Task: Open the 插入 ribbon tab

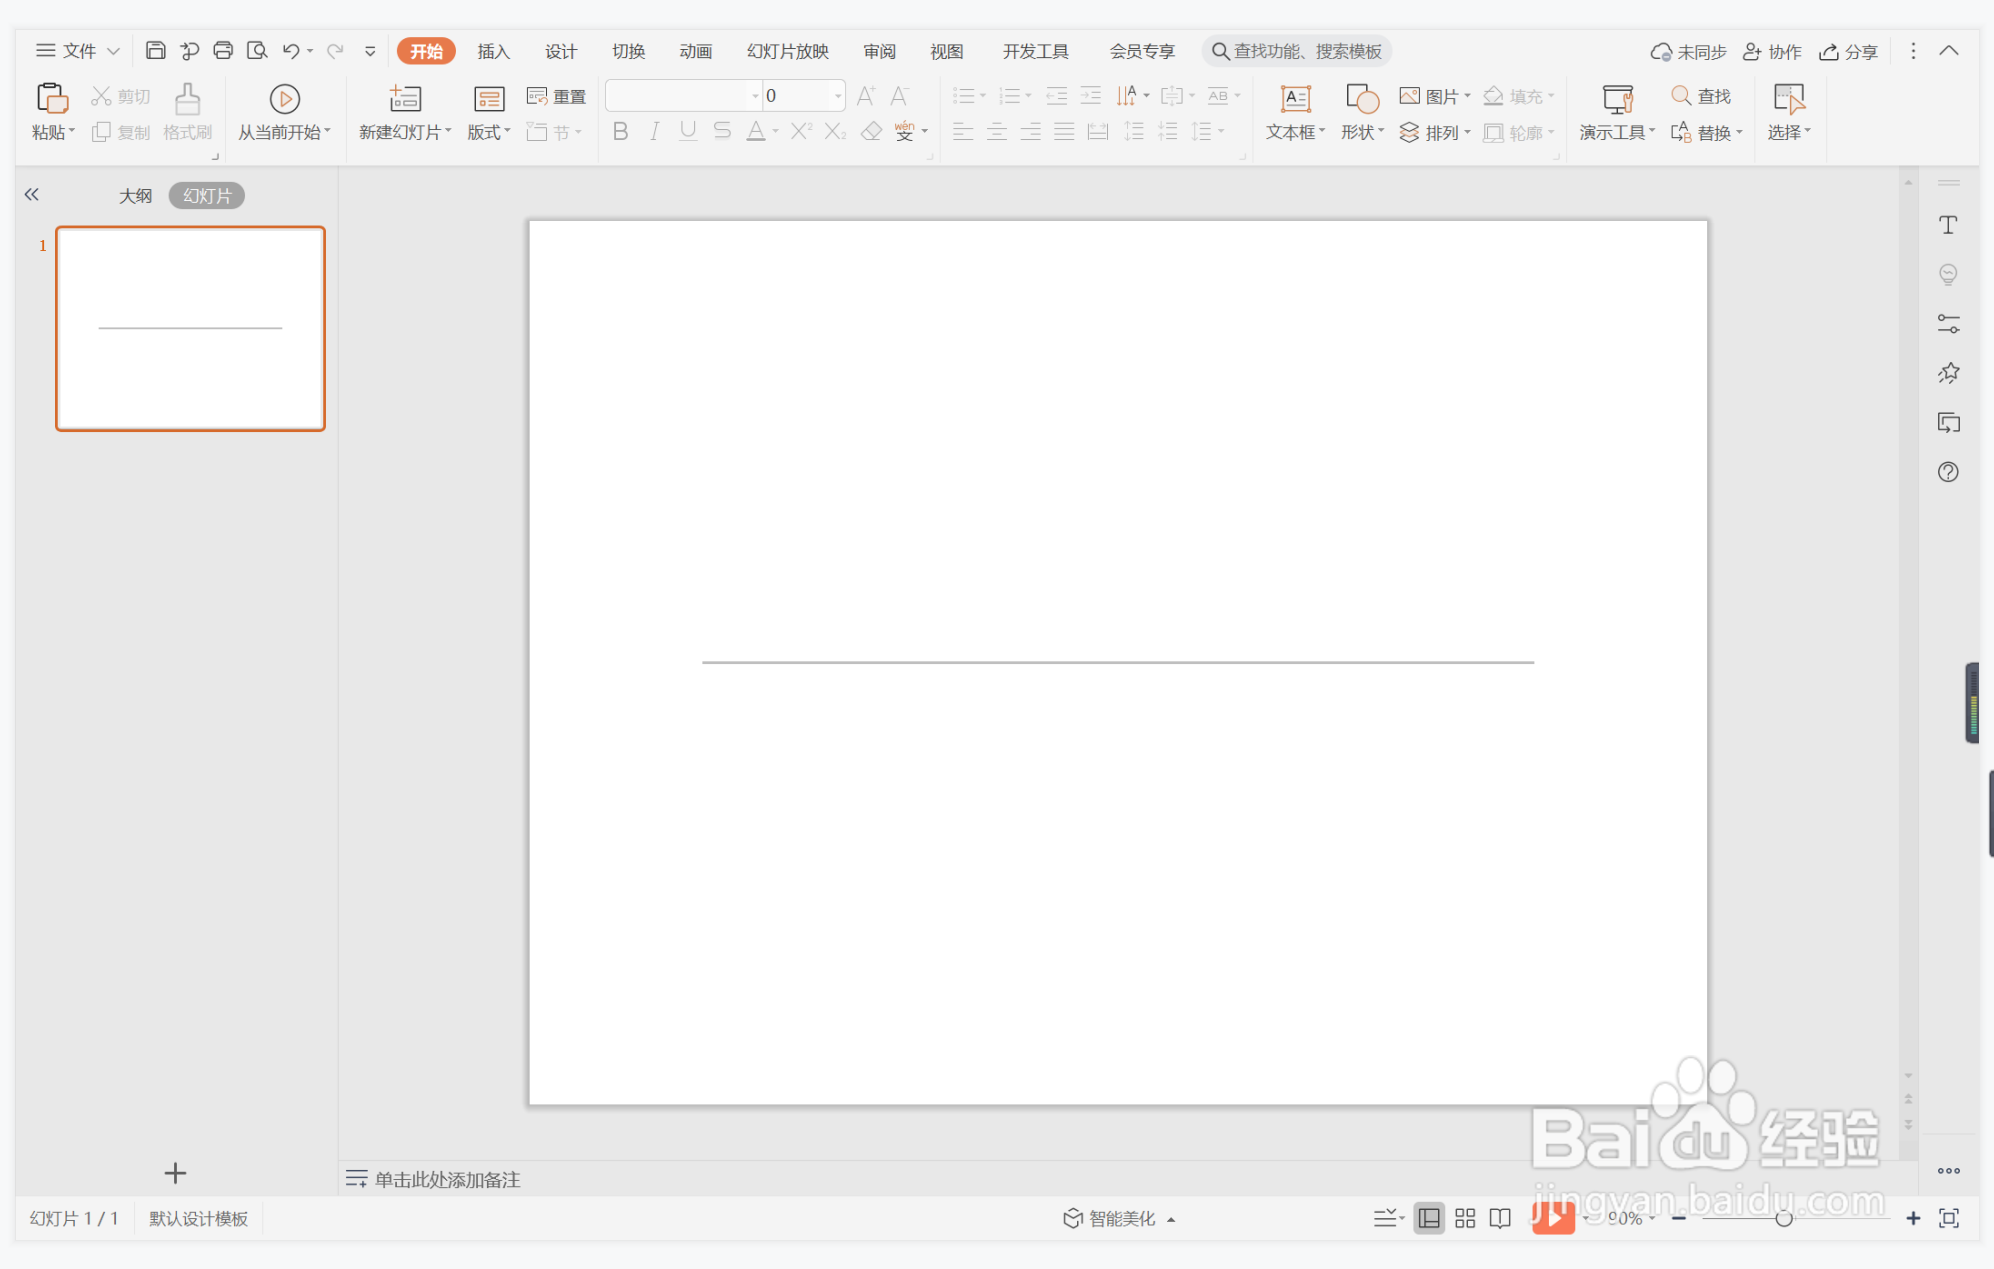Action: coord(493,51)
